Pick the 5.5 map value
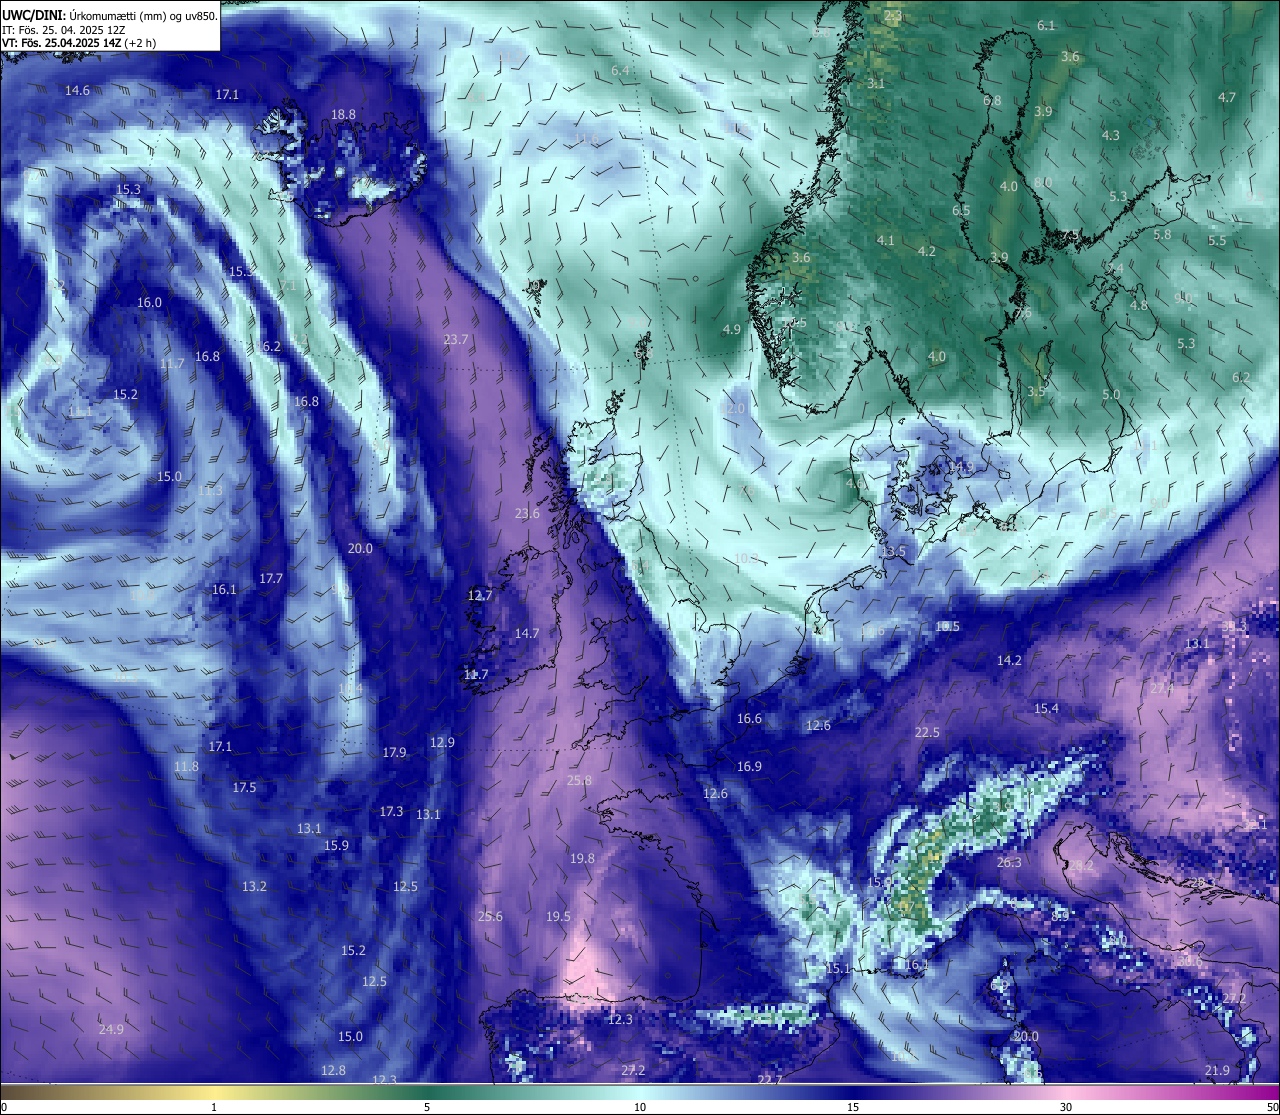This screenshot has width=1280, height=1115. click(1216, 241)
